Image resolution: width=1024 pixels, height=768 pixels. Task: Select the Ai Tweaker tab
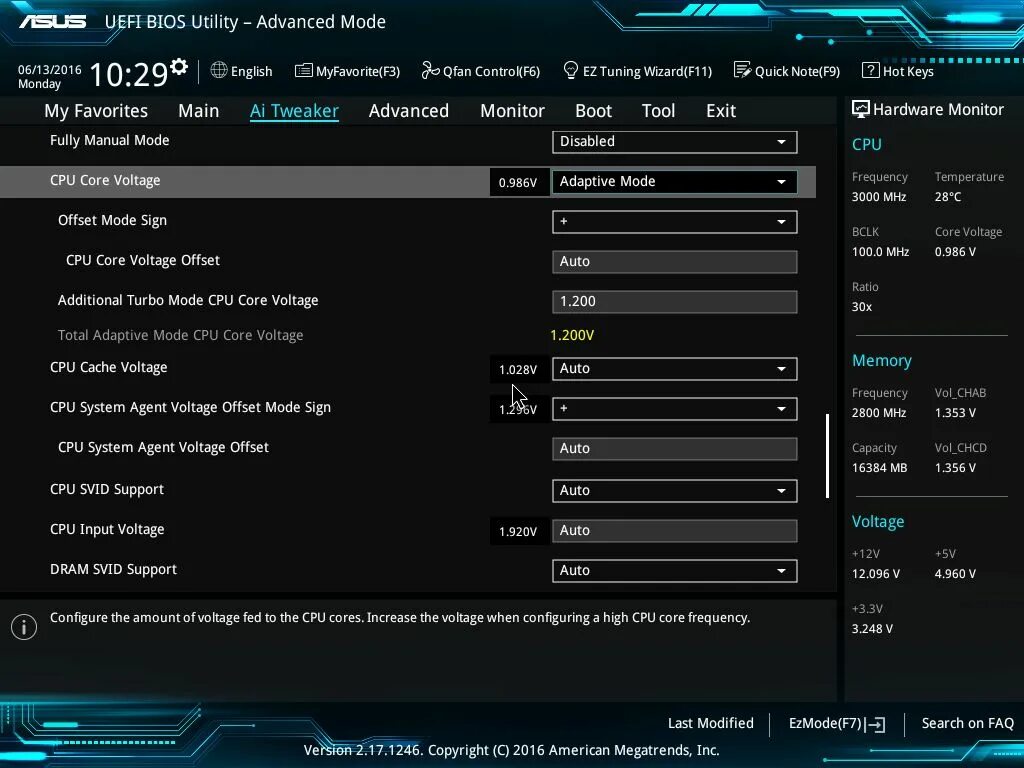tap(294, 111)
